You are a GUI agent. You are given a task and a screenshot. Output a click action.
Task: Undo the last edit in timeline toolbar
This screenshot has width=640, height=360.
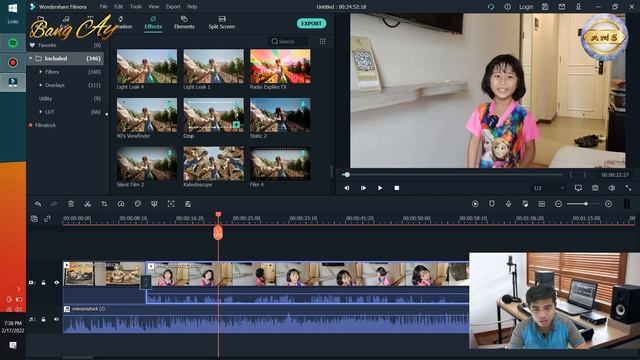coord(38,204)
